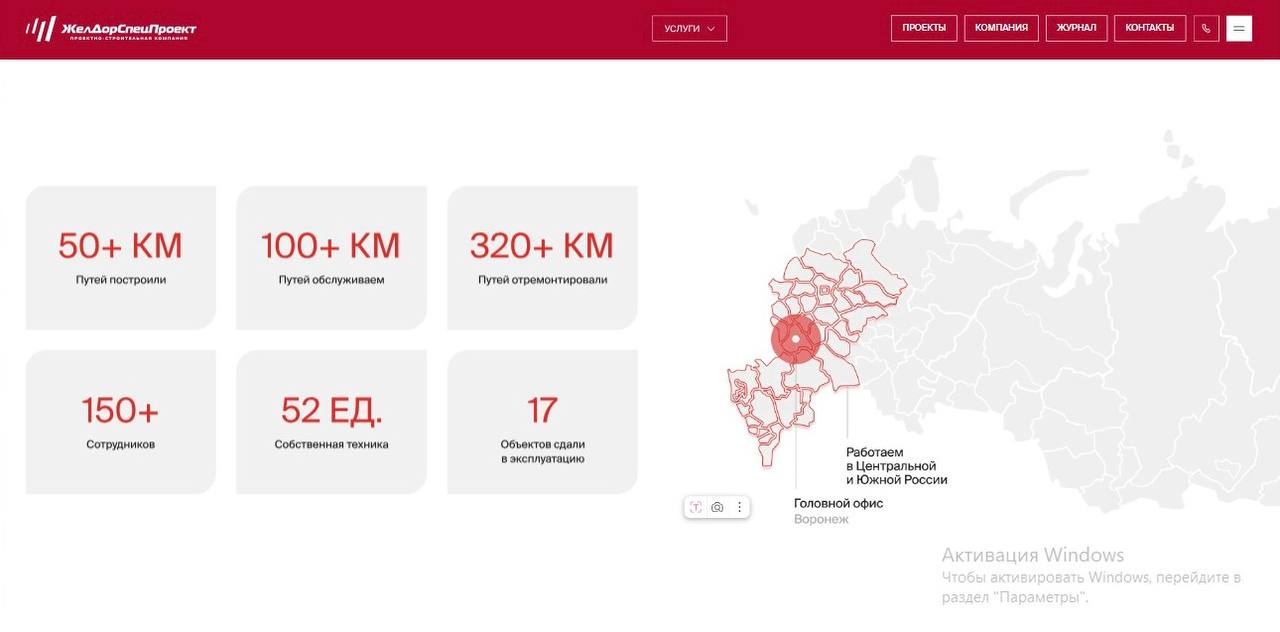The width and height of the screenshot is (1280, 632).
Task: Open the Контакты page
Action: 1150,28
